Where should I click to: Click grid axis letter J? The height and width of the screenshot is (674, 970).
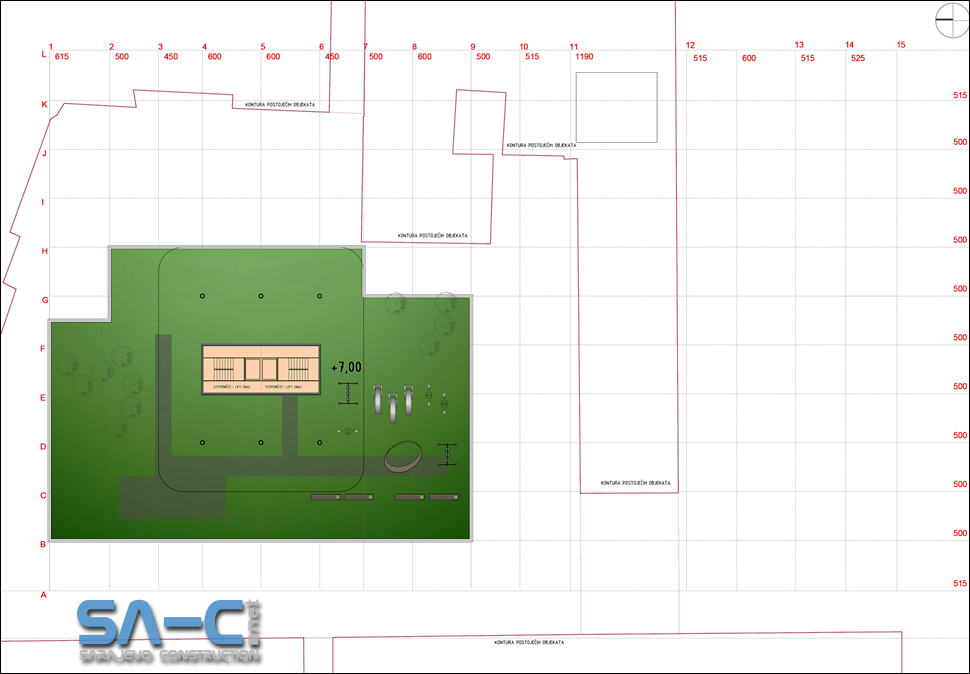pos(44,153)
